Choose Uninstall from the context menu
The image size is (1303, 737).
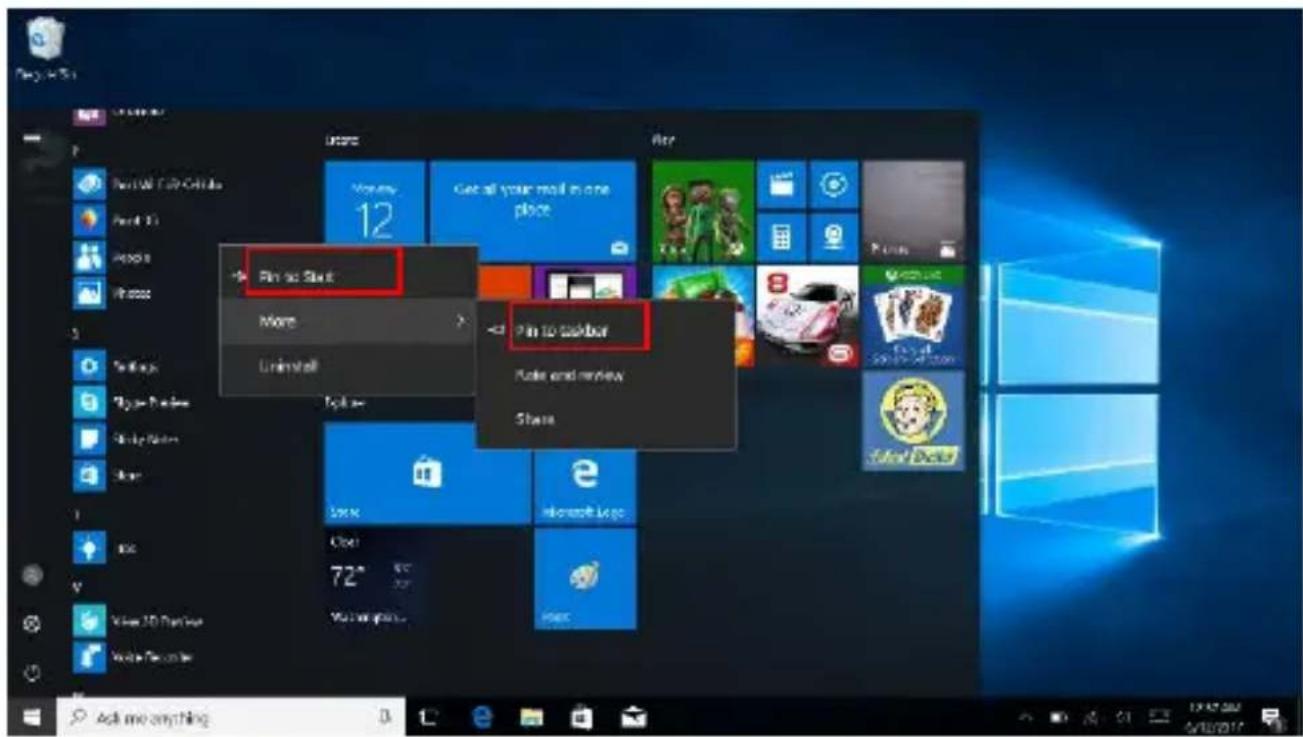(x=348, y=367)
